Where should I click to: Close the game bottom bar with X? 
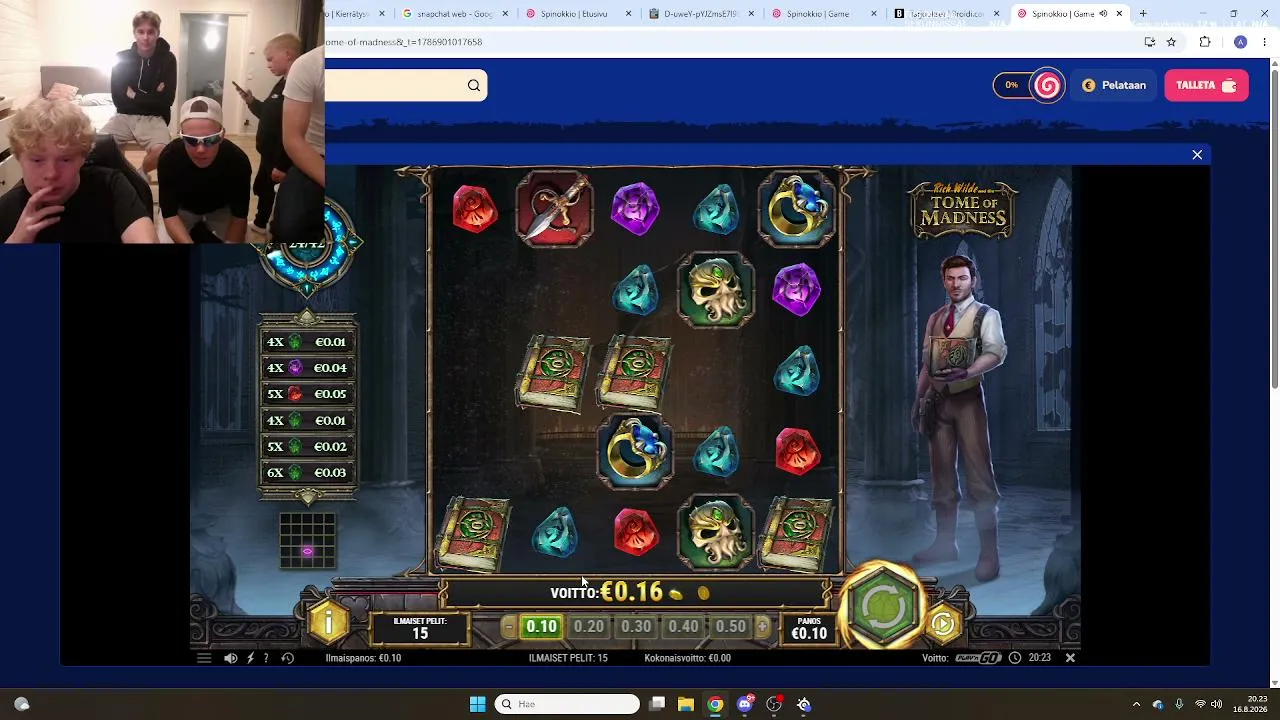(x=1070, y=658)
